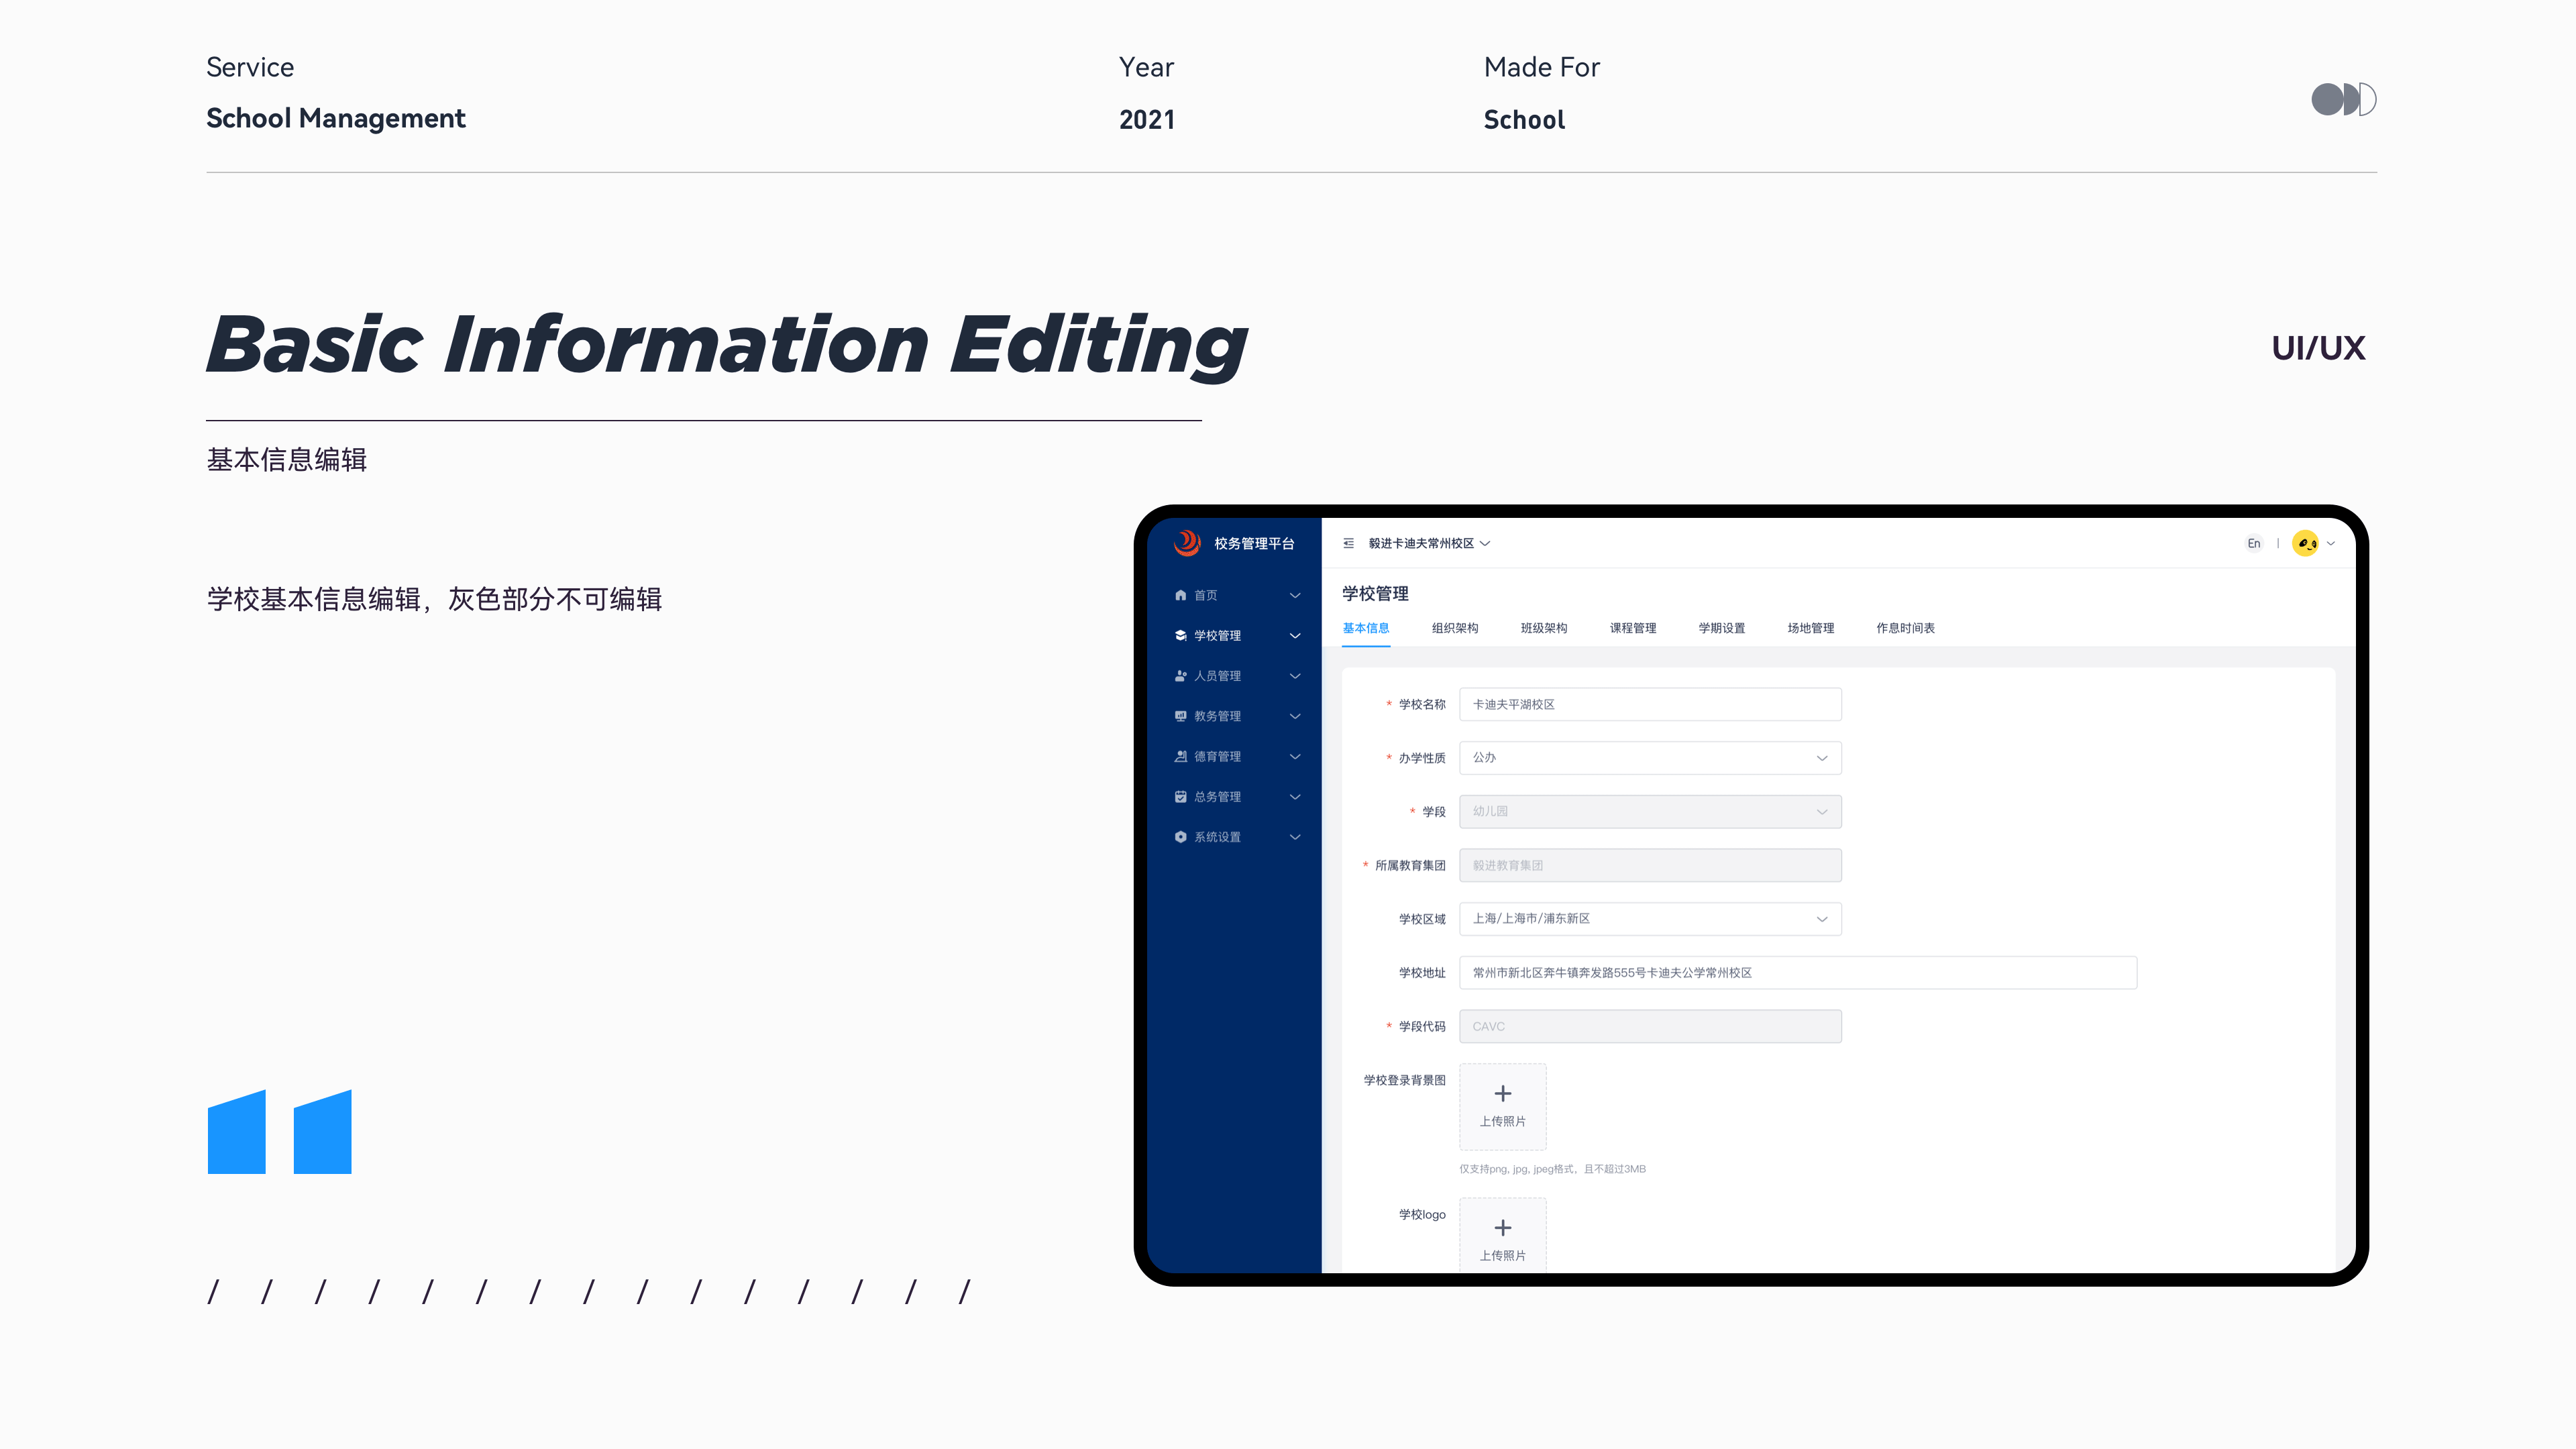Open the 办学性质 dropdown showing 公办

tap(1650, 758)
